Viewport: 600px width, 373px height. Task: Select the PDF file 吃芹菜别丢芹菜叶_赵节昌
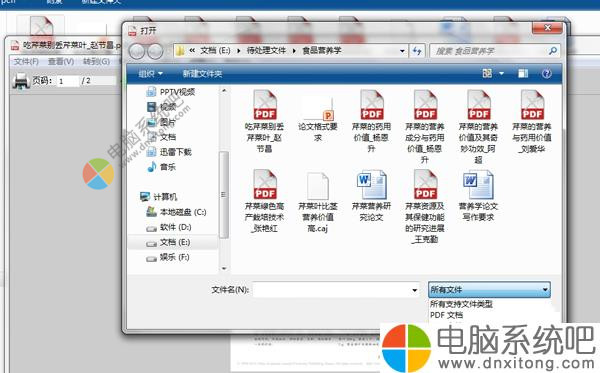point(264,121)
